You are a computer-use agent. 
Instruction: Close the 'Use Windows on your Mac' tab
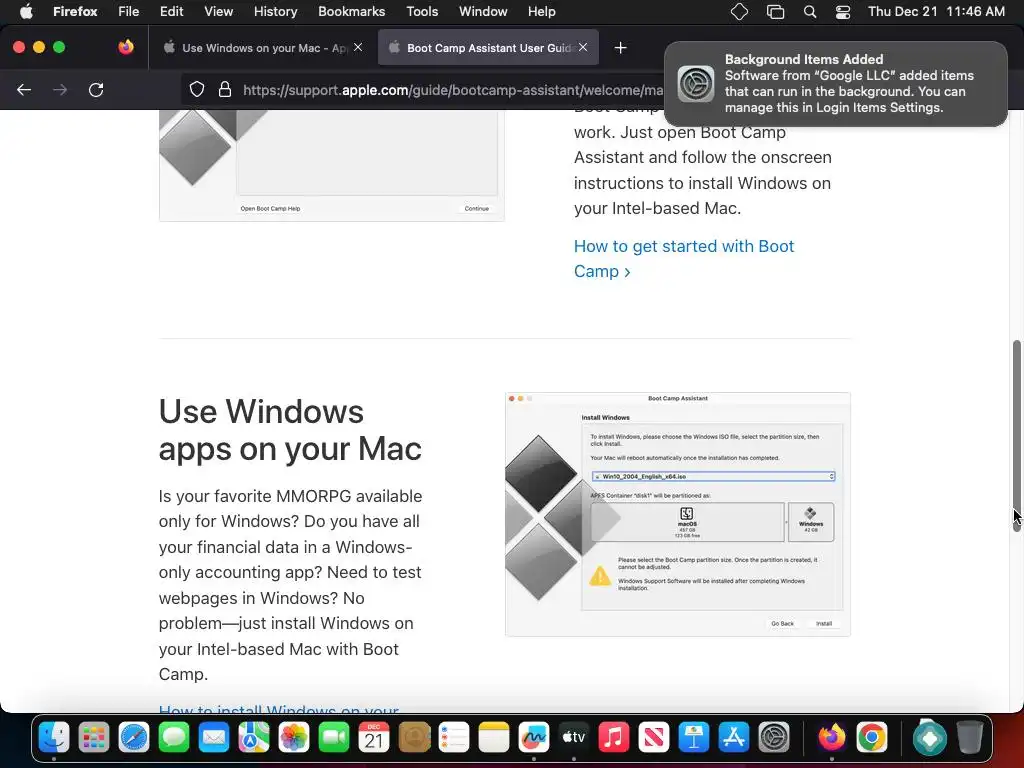click(x=358, y=47)
